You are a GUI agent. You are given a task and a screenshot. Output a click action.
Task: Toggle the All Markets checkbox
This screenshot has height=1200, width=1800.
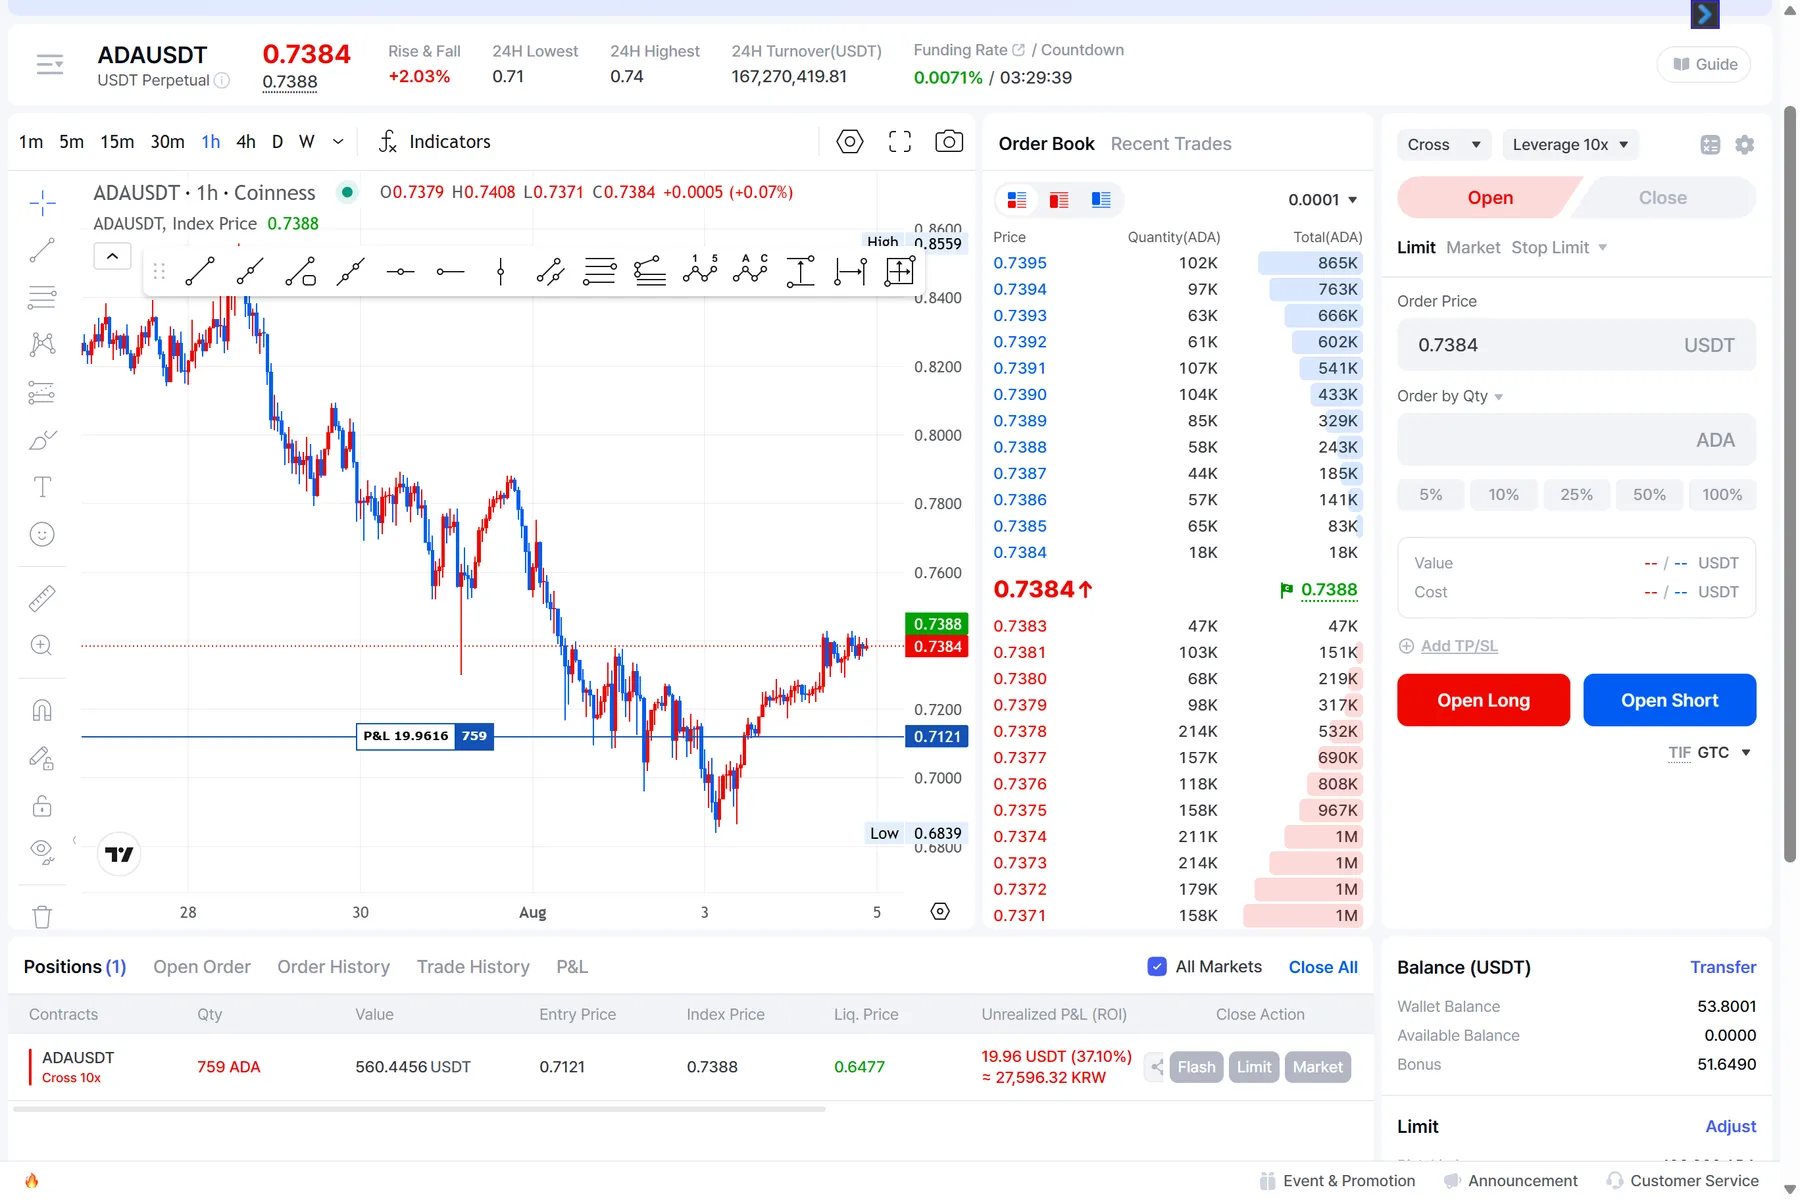click(x=1157, y=967)
